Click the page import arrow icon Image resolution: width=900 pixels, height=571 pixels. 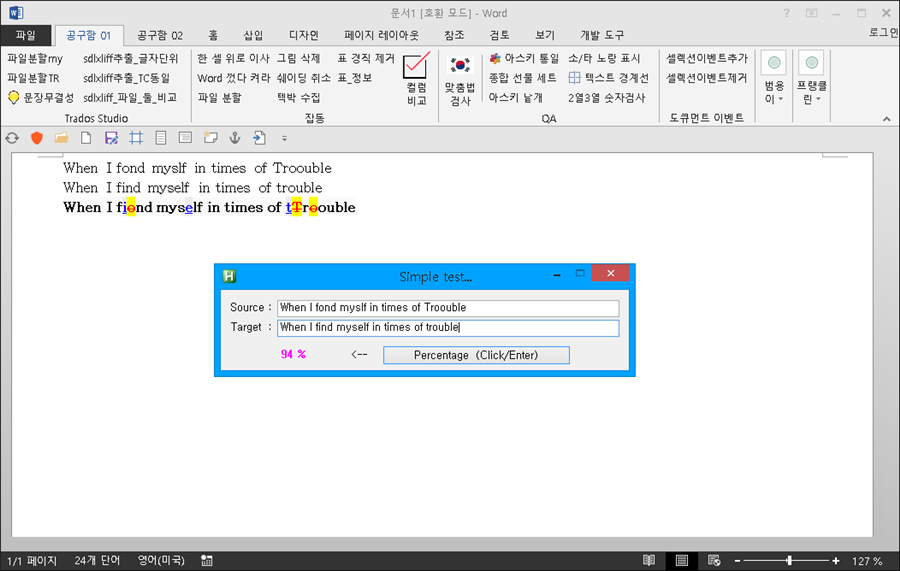pyautogui.click(x=259, y=138)
